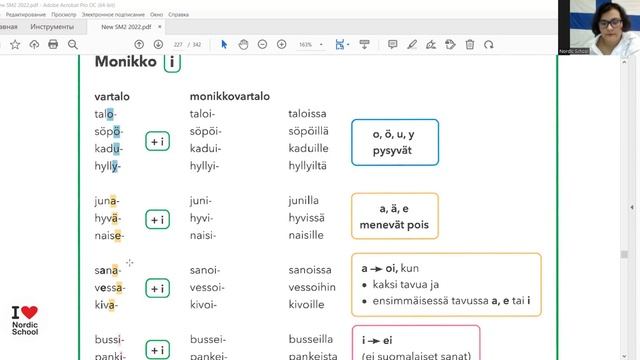
Task: Open the Электронное подписание menu
Action: pyautogui.click(x=113, y=15)
